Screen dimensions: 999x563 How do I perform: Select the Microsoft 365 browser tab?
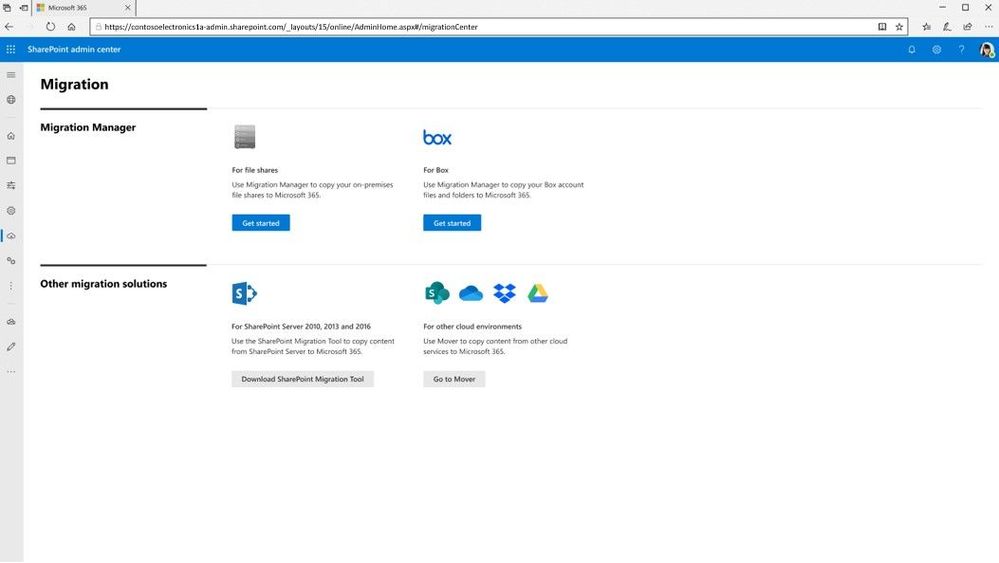point(83,8)
